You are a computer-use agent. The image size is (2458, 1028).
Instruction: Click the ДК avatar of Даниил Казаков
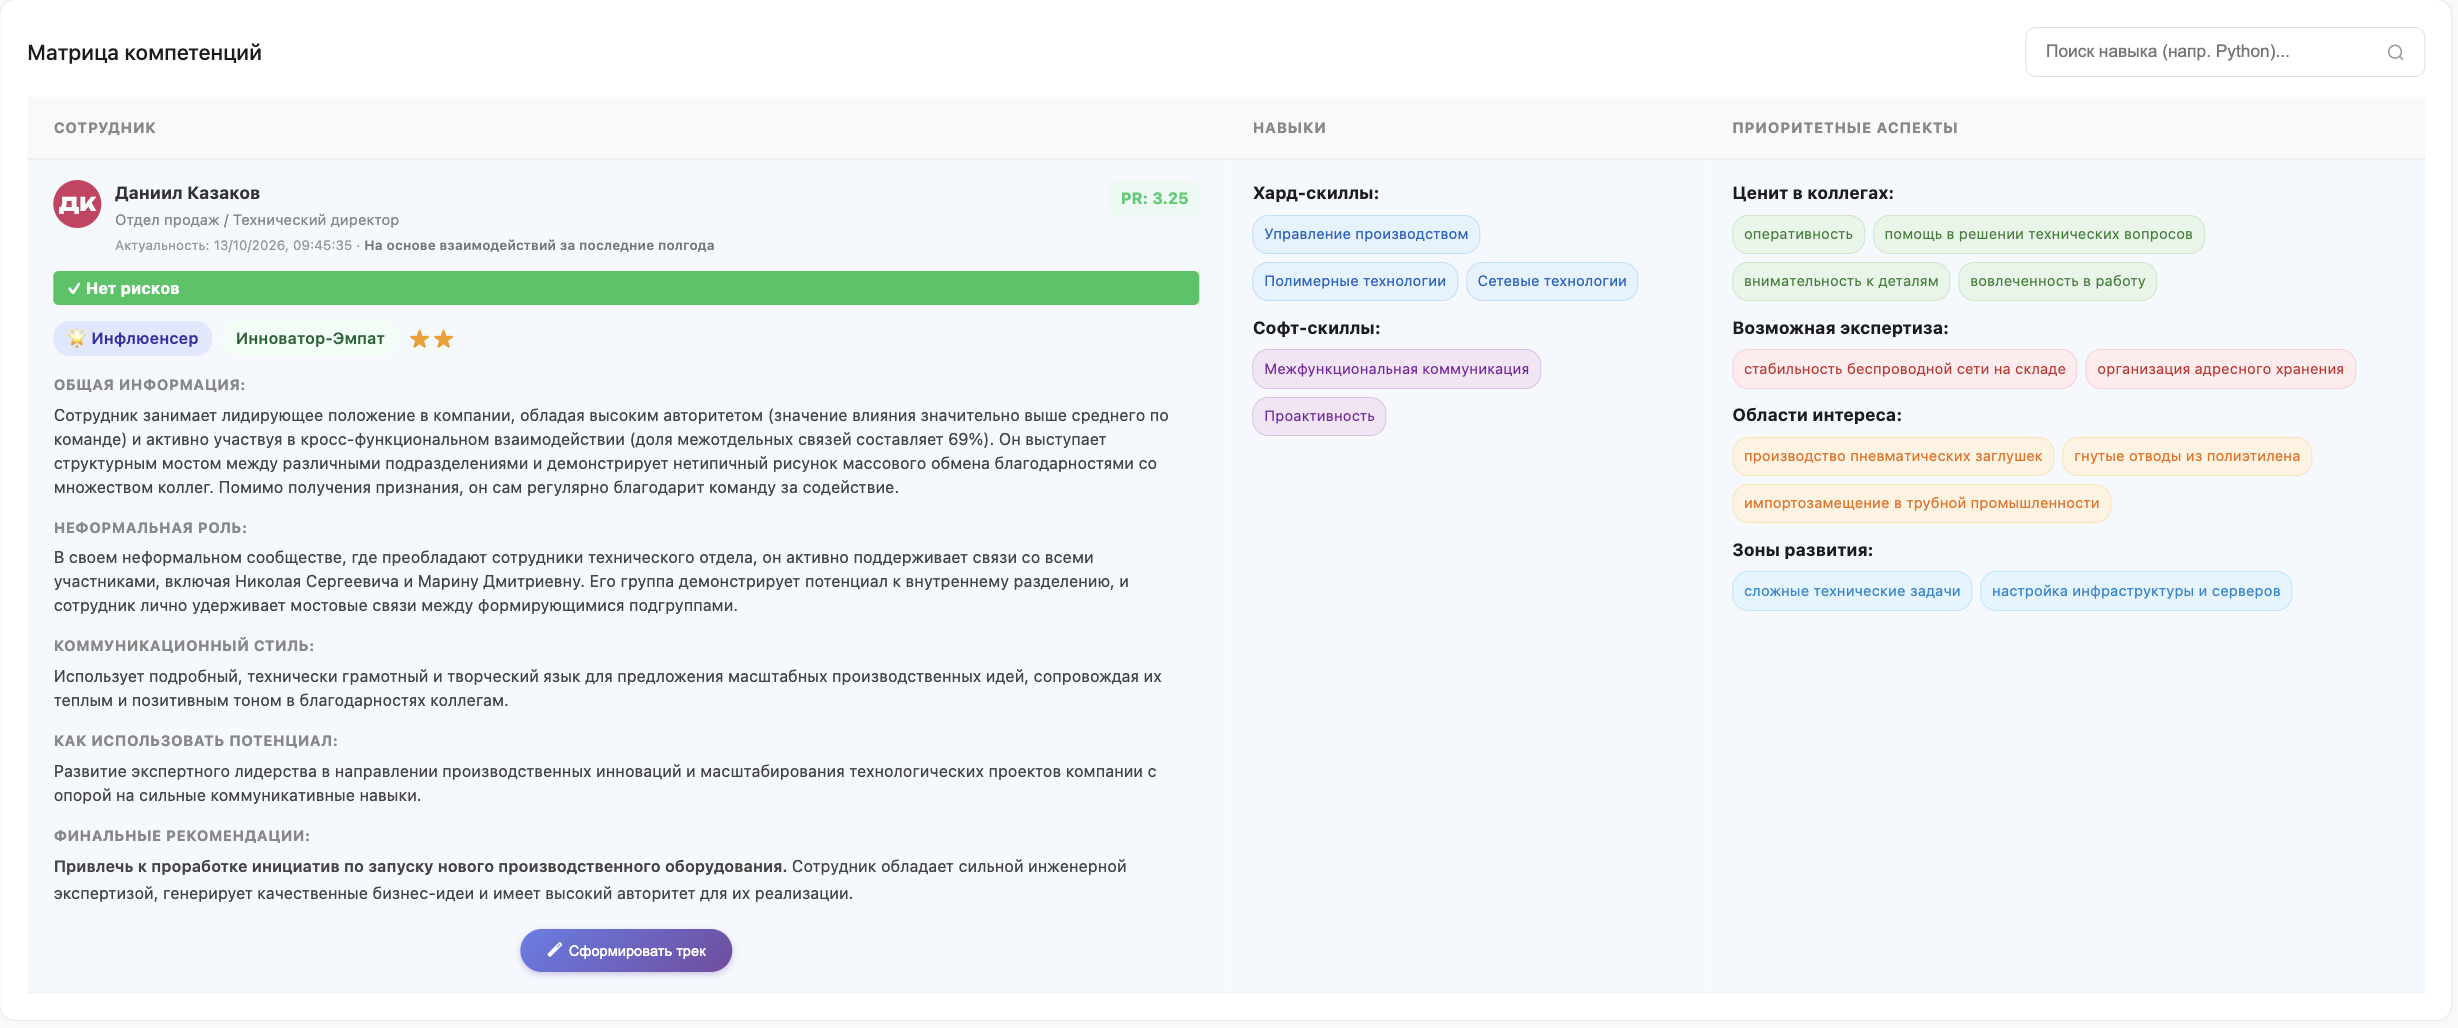77,204
